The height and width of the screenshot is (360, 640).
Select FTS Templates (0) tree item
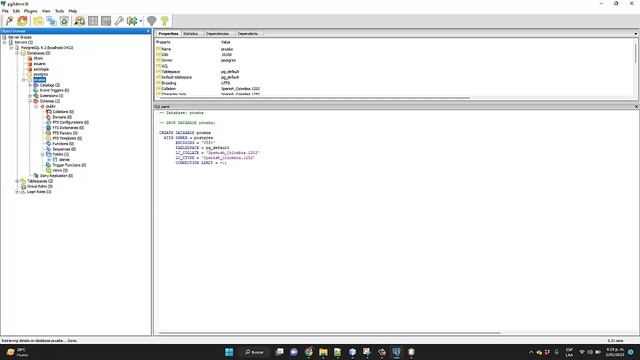67,138
